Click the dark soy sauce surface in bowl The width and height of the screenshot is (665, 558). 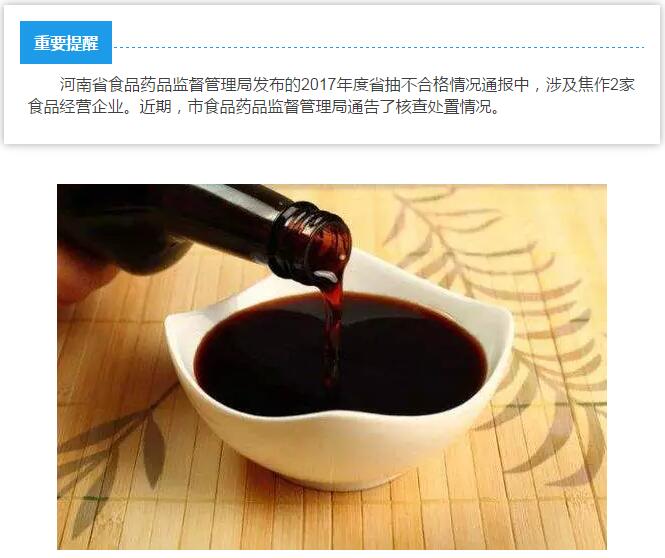point(263,360)
